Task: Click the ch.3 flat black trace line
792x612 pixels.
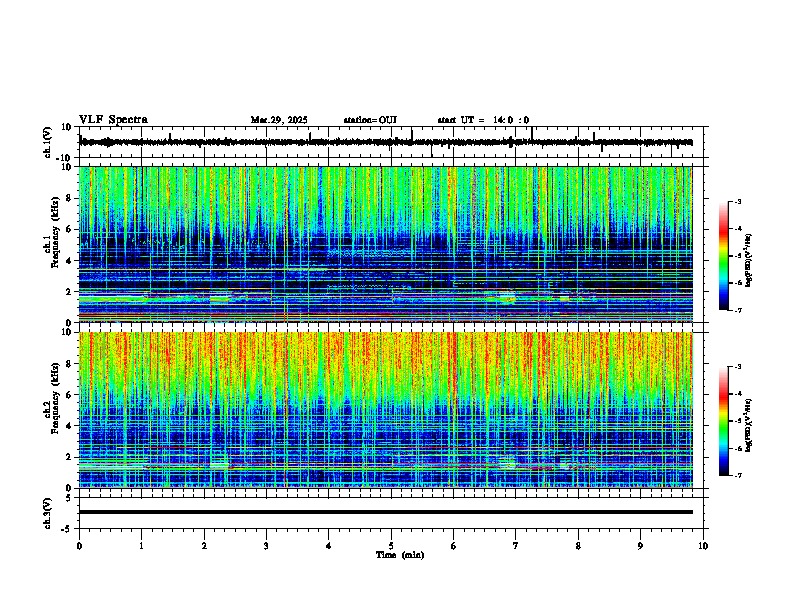Action: [385, 512]
